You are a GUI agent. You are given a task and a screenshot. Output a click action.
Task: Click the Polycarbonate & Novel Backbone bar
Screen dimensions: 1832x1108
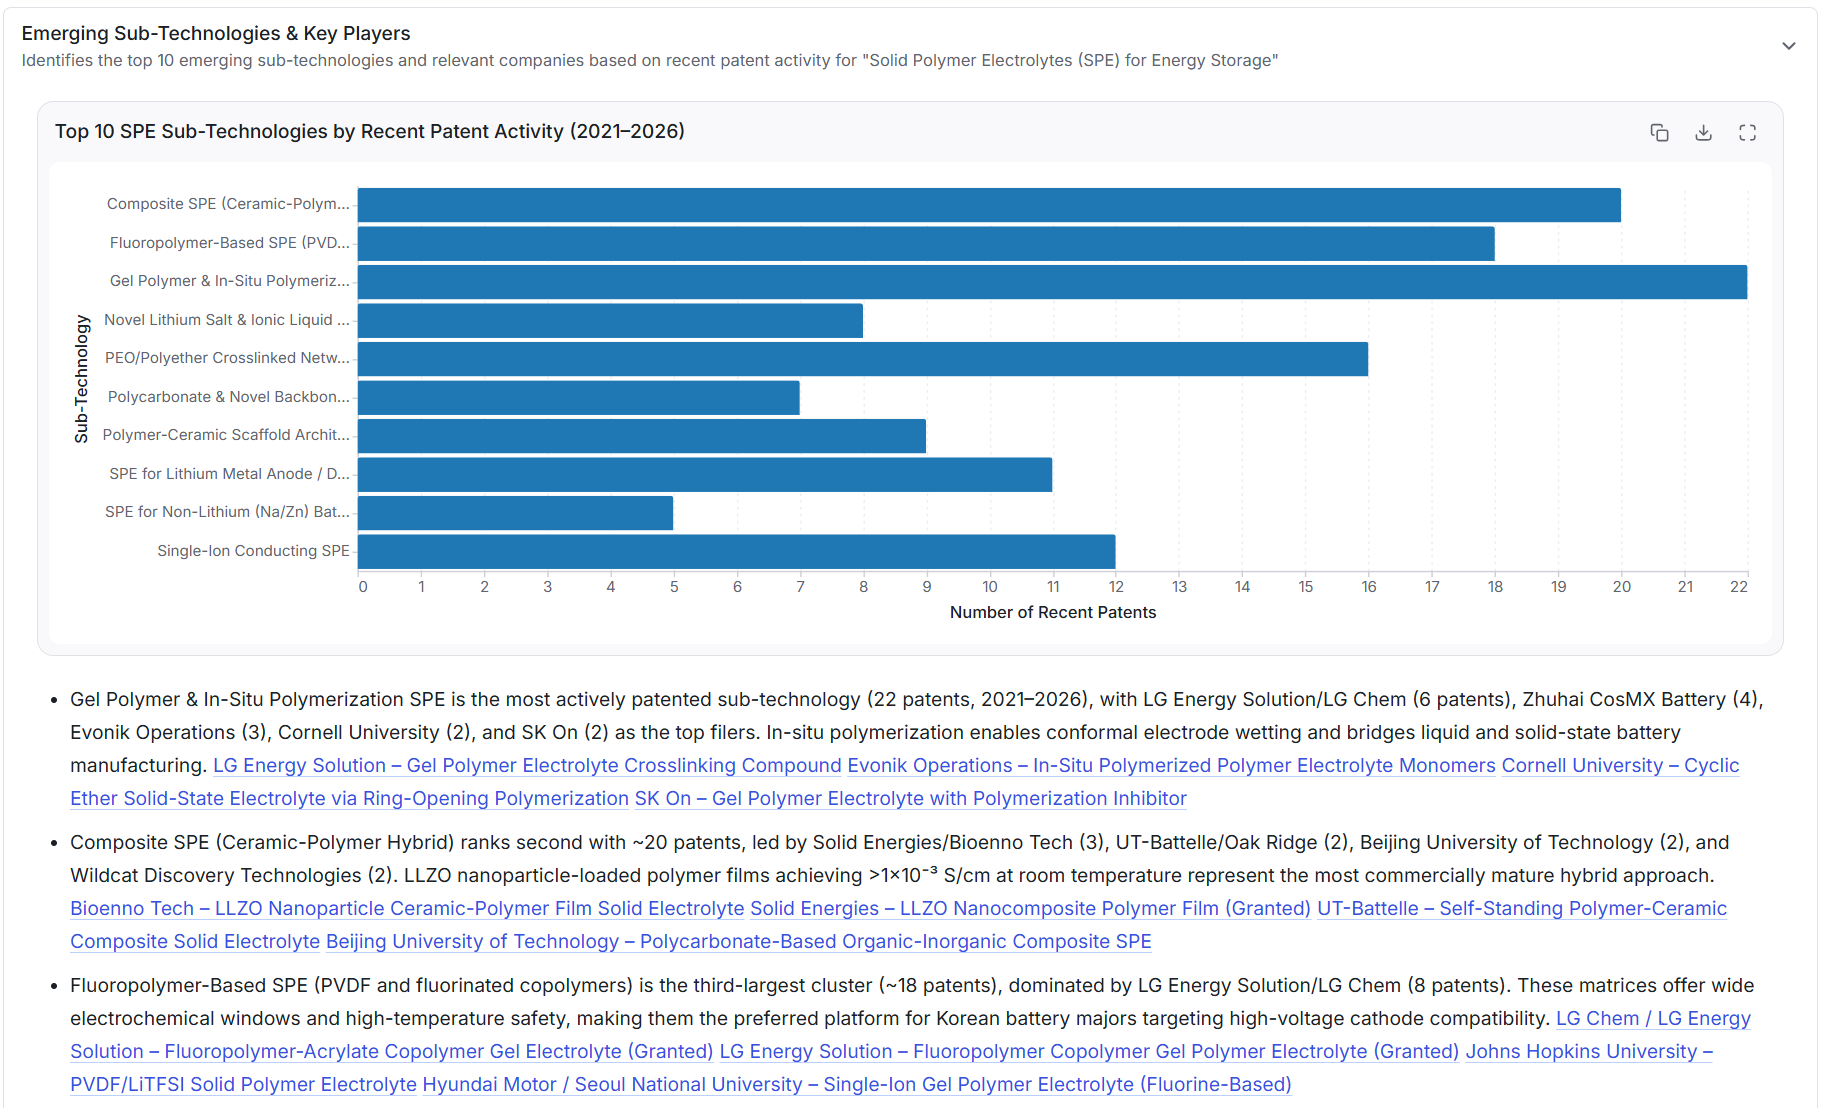pos(579,398)
